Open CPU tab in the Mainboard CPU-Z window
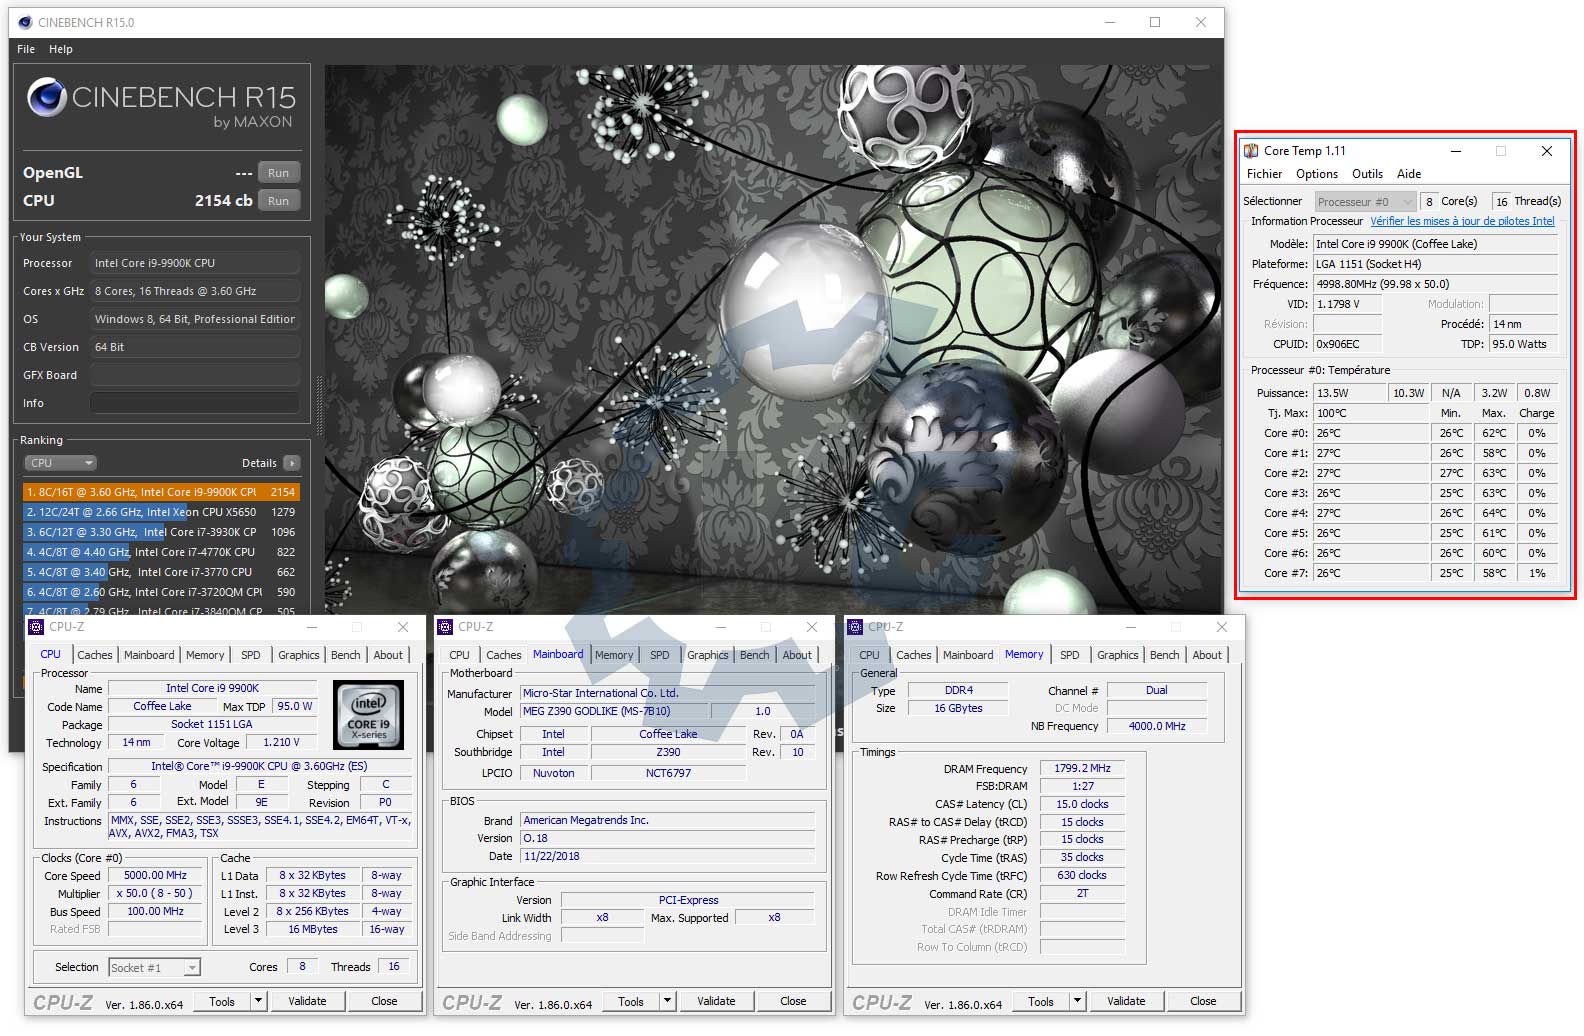Viewport: 1584px width, 1036px height. point(459,655)
